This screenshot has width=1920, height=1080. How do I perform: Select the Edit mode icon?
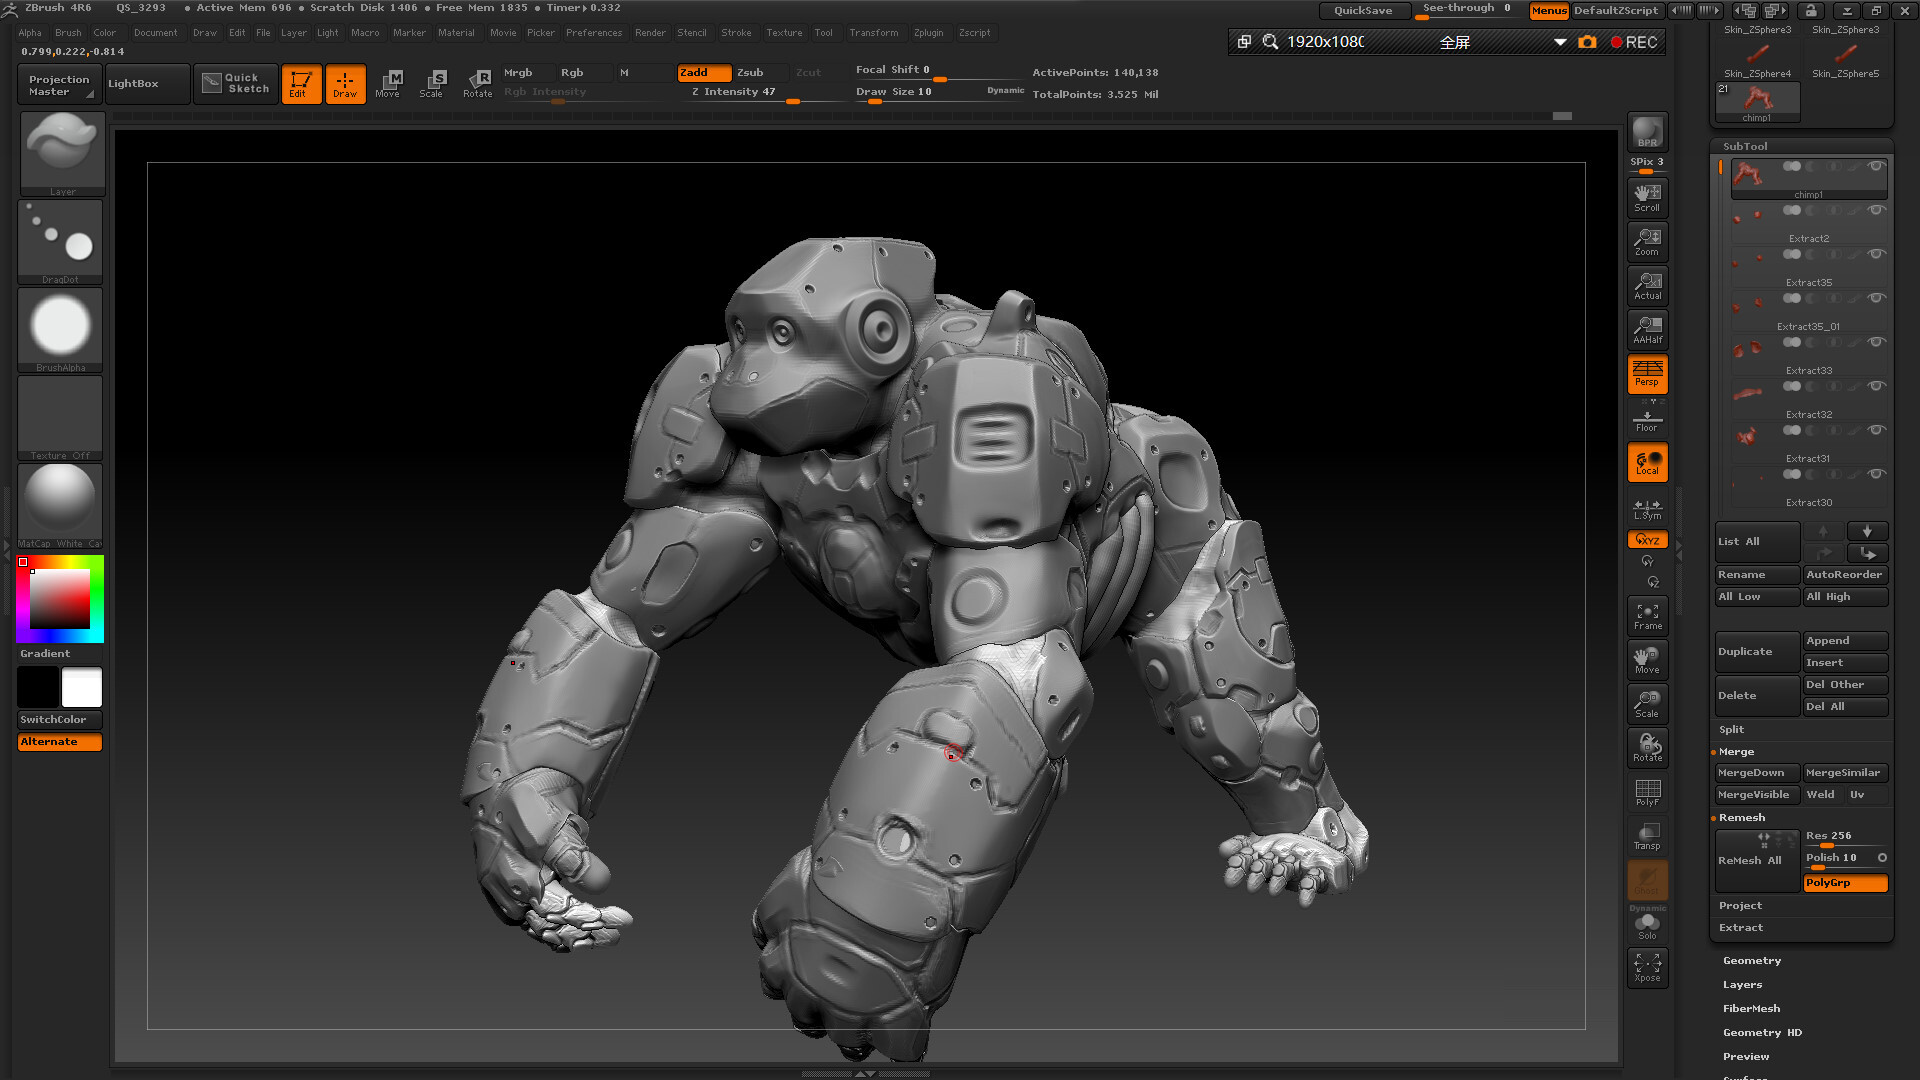click(x=301, y=84)
